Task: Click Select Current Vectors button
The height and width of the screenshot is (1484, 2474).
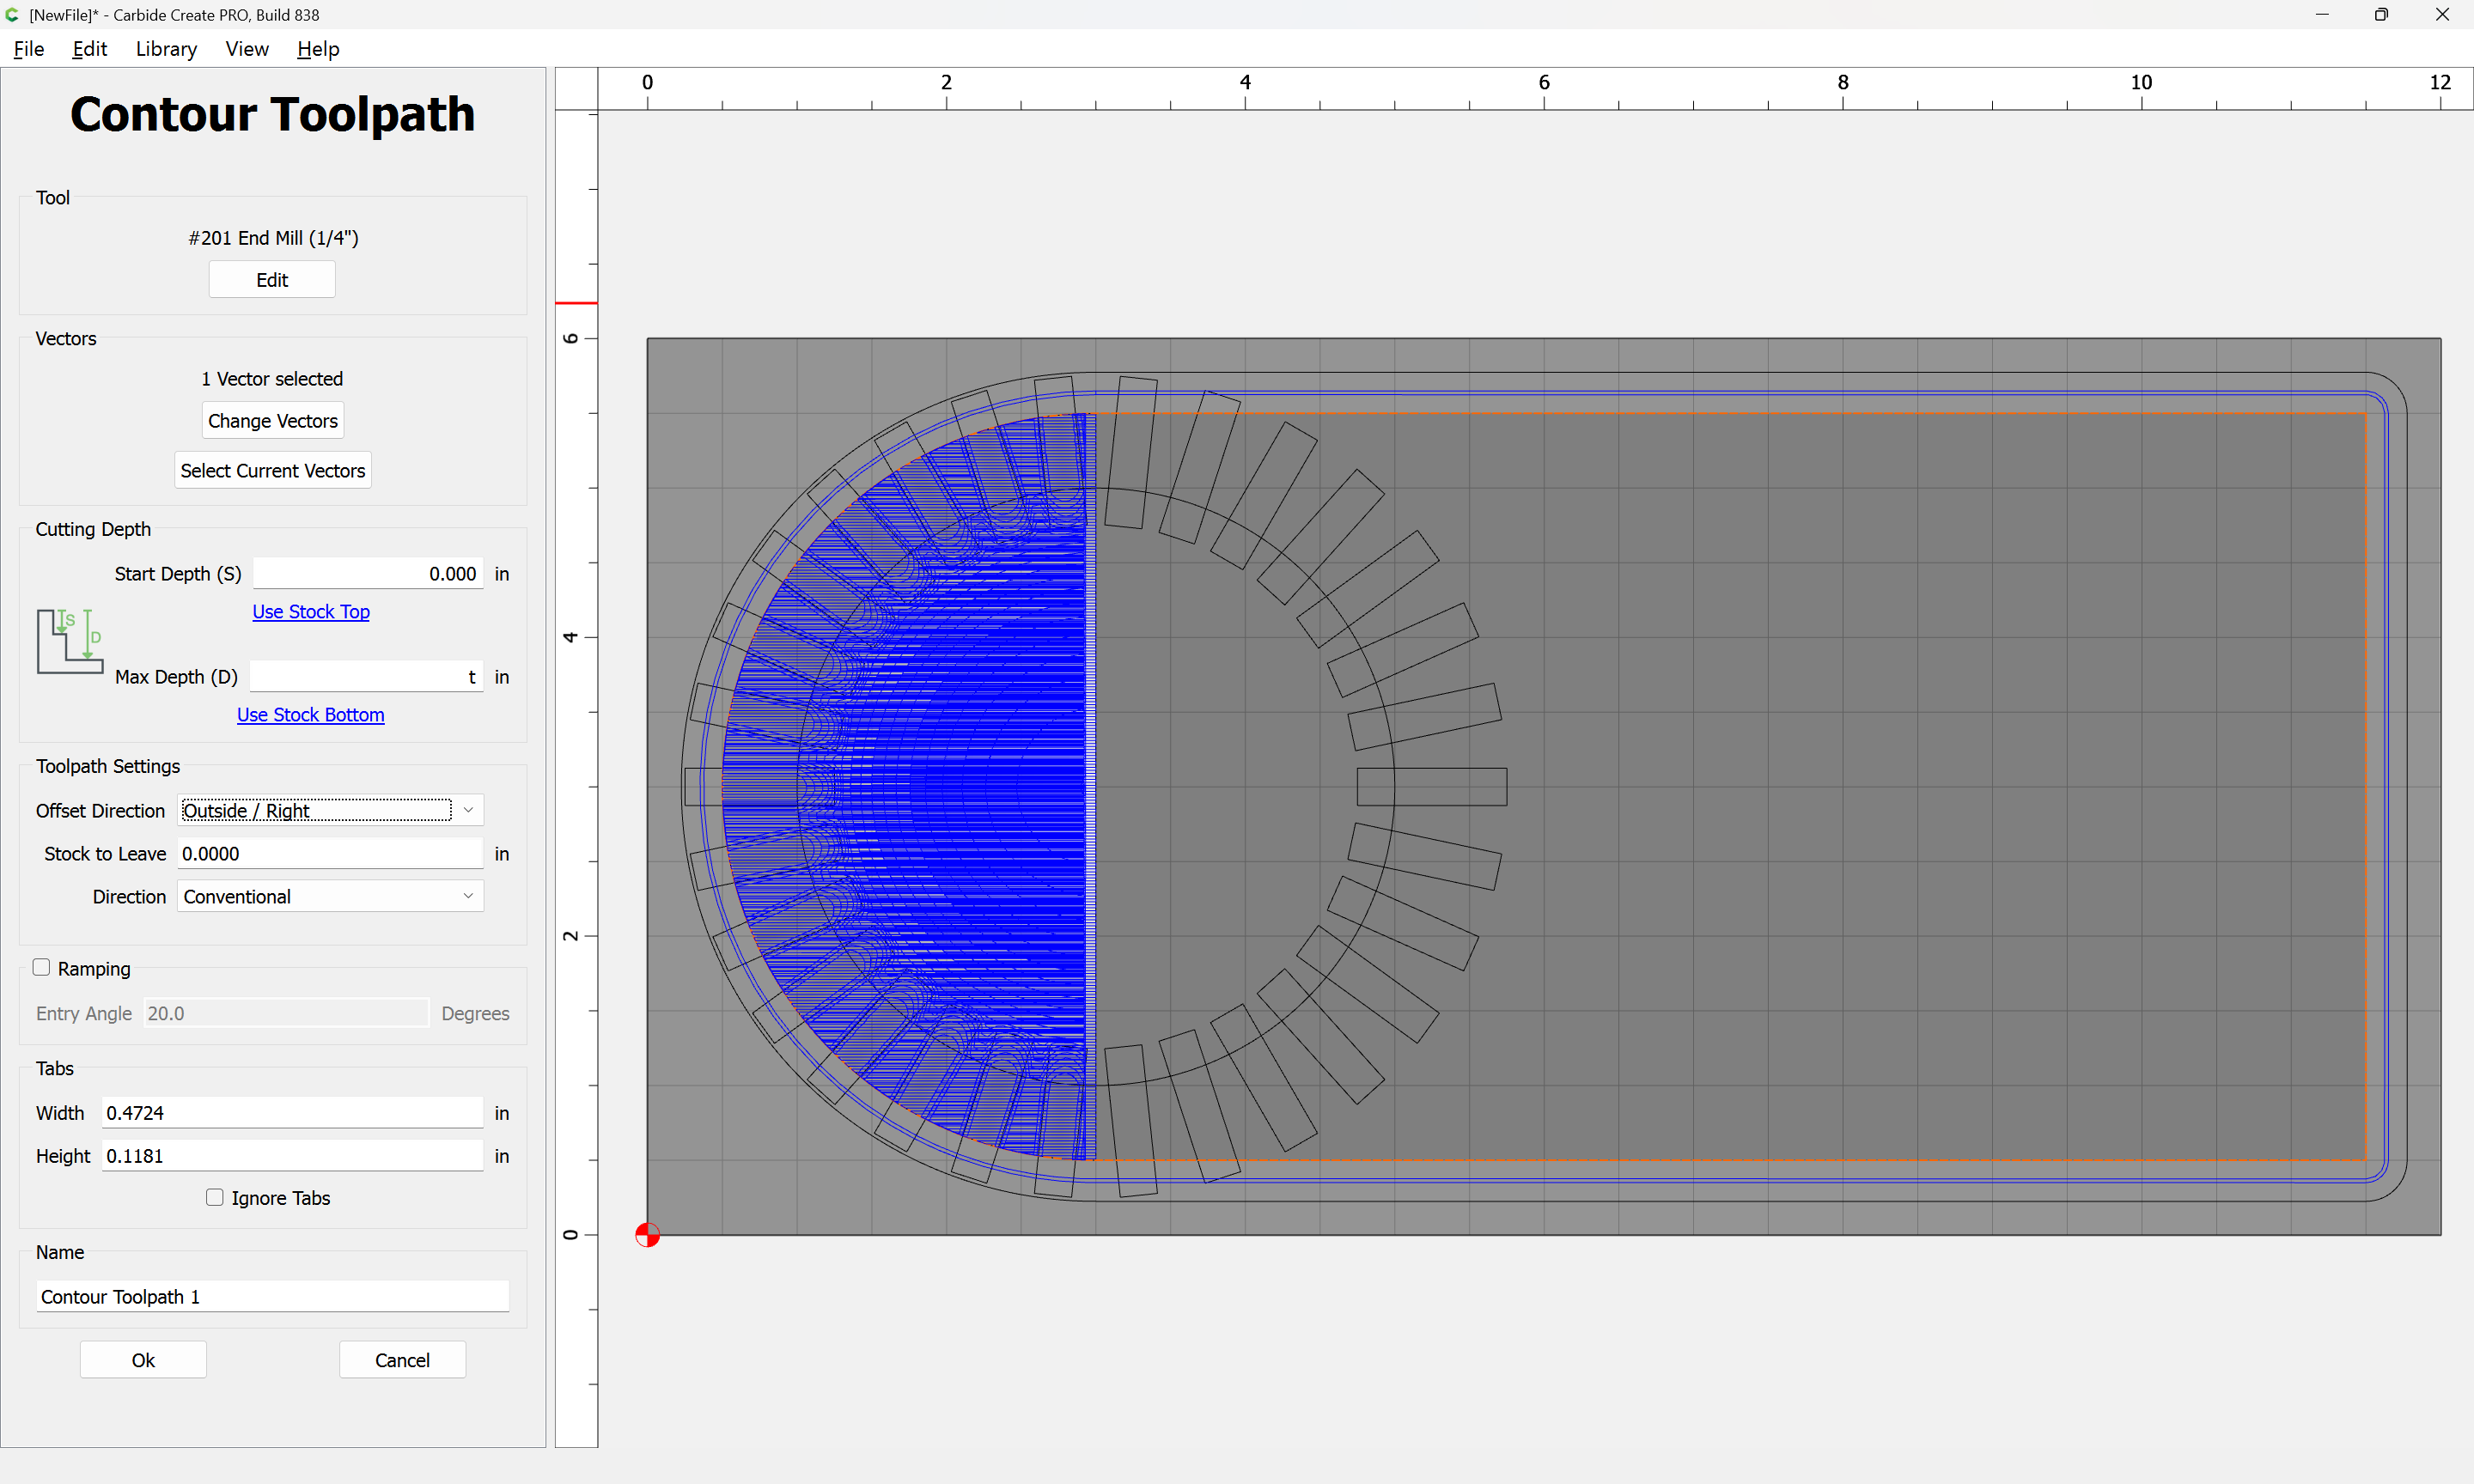Action: [x=272, y=470]
